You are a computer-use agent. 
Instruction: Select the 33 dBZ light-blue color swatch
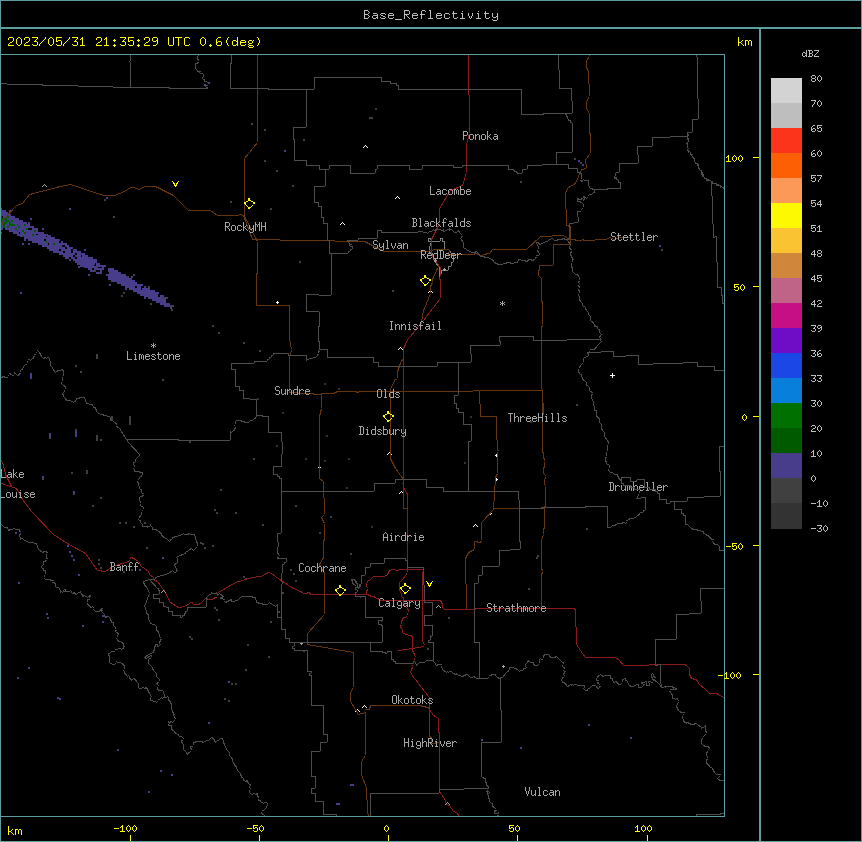pyautogui.click(x=786, y=390)
